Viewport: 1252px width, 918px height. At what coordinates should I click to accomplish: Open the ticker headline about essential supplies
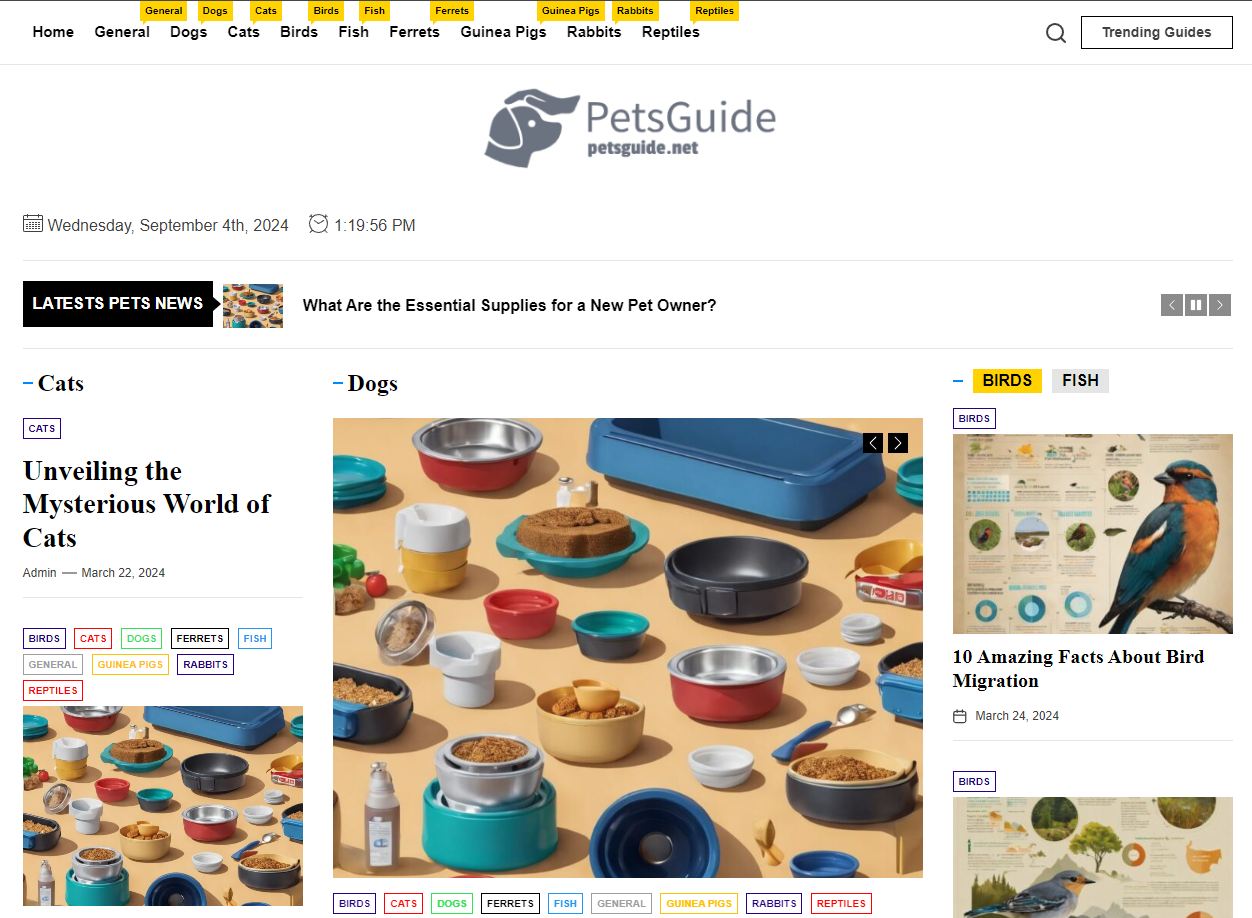click(x=509, y=306)
